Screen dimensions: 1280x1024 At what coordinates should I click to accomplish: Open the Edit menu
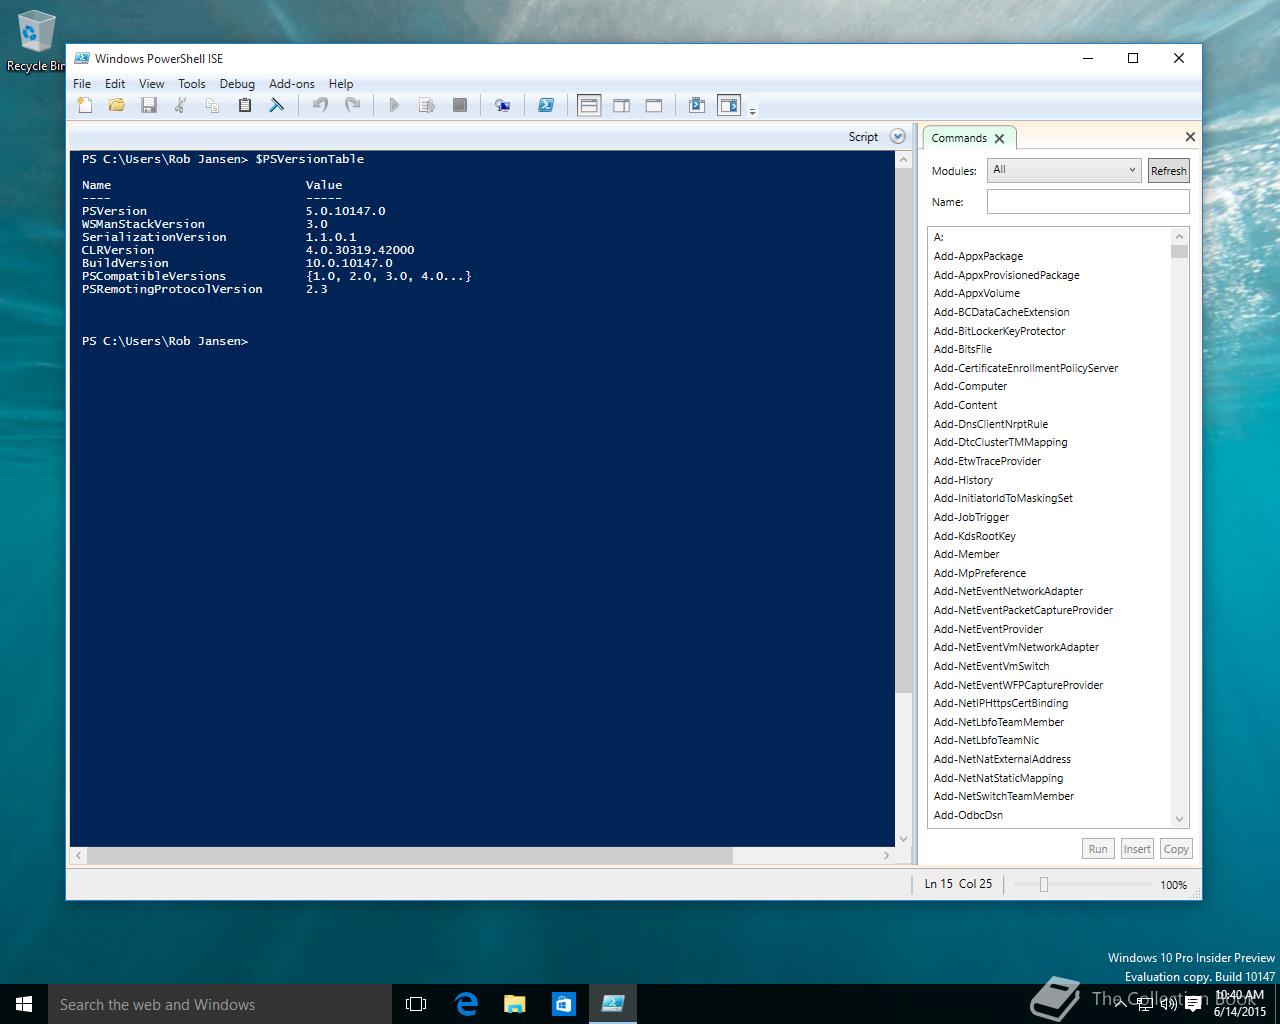point(115,84)
